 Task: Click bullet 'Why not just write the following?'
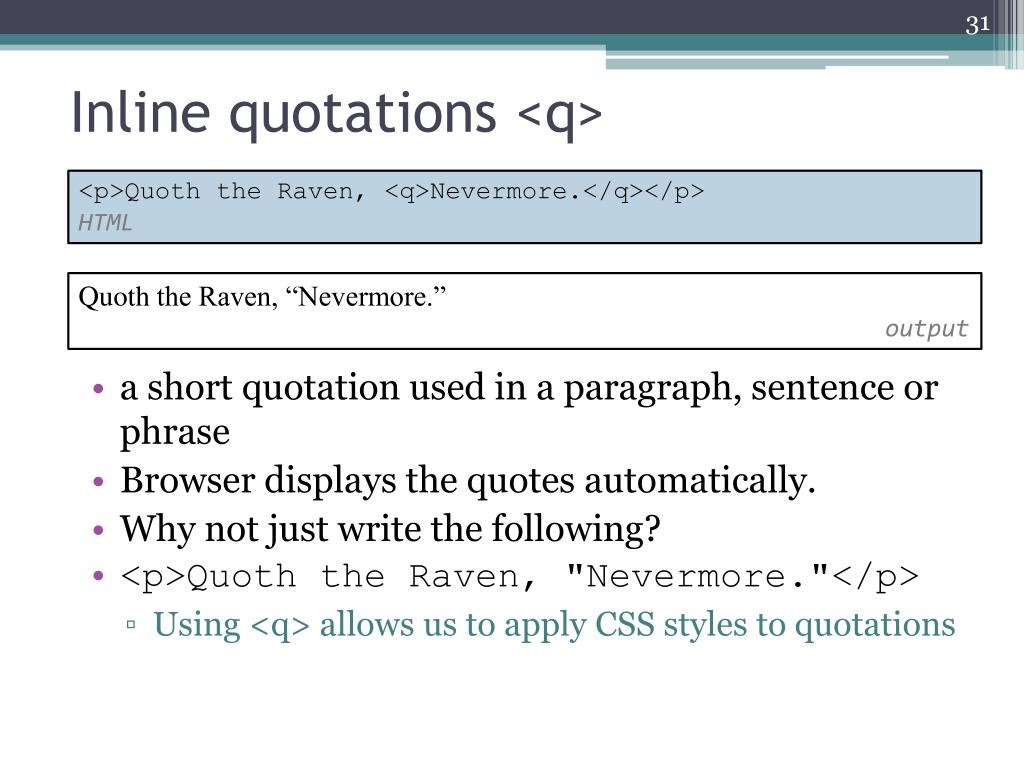390,529
